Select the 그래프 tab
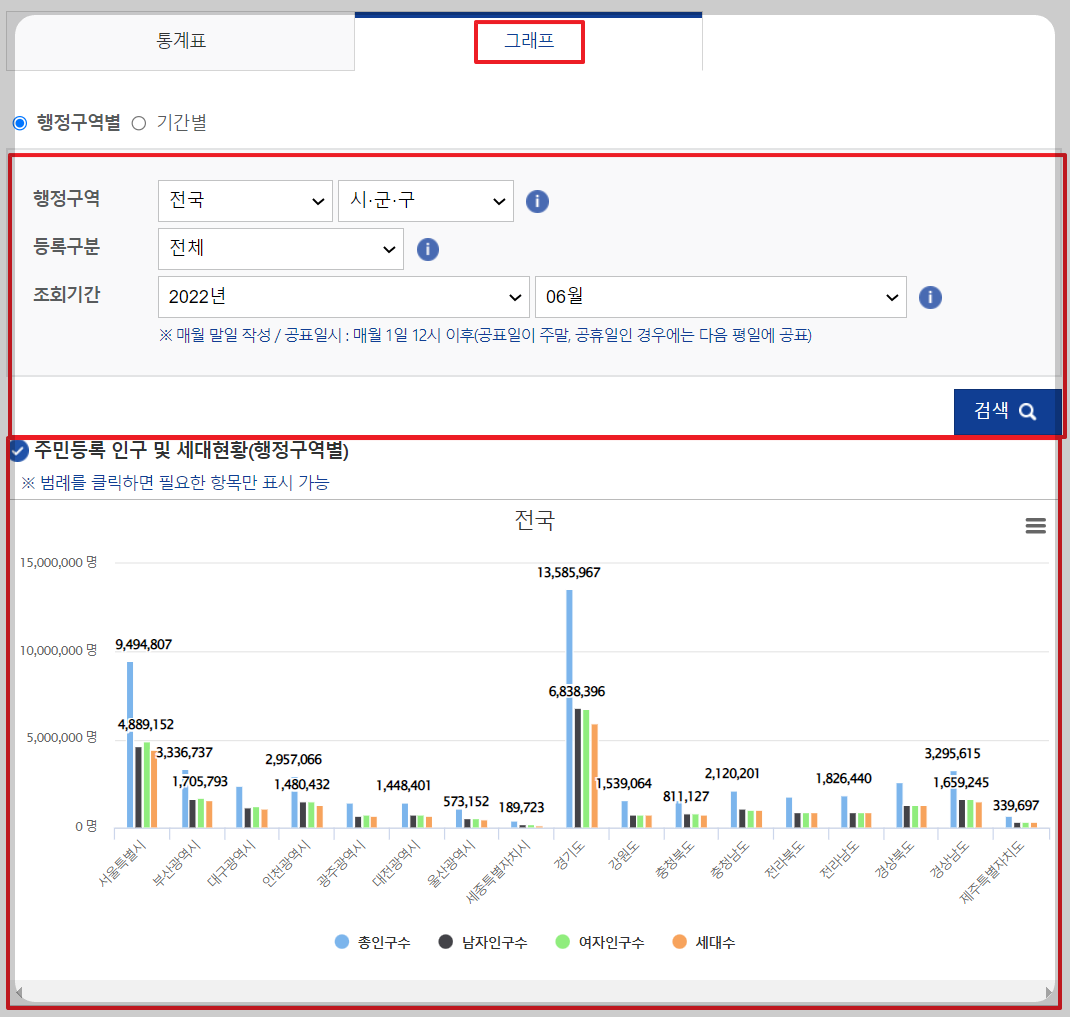This screenshot has width=1070, height=1017. tap(529, 42)
